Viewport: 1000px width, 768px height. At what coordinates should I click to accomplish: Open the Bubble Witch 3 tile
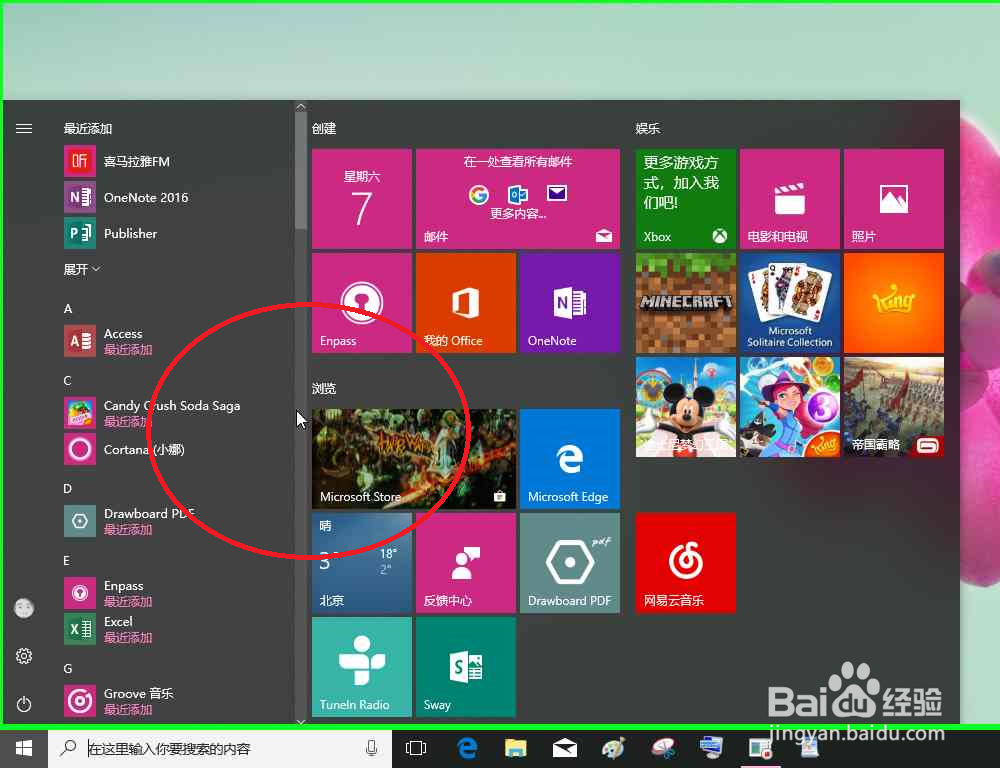(790, 407)
